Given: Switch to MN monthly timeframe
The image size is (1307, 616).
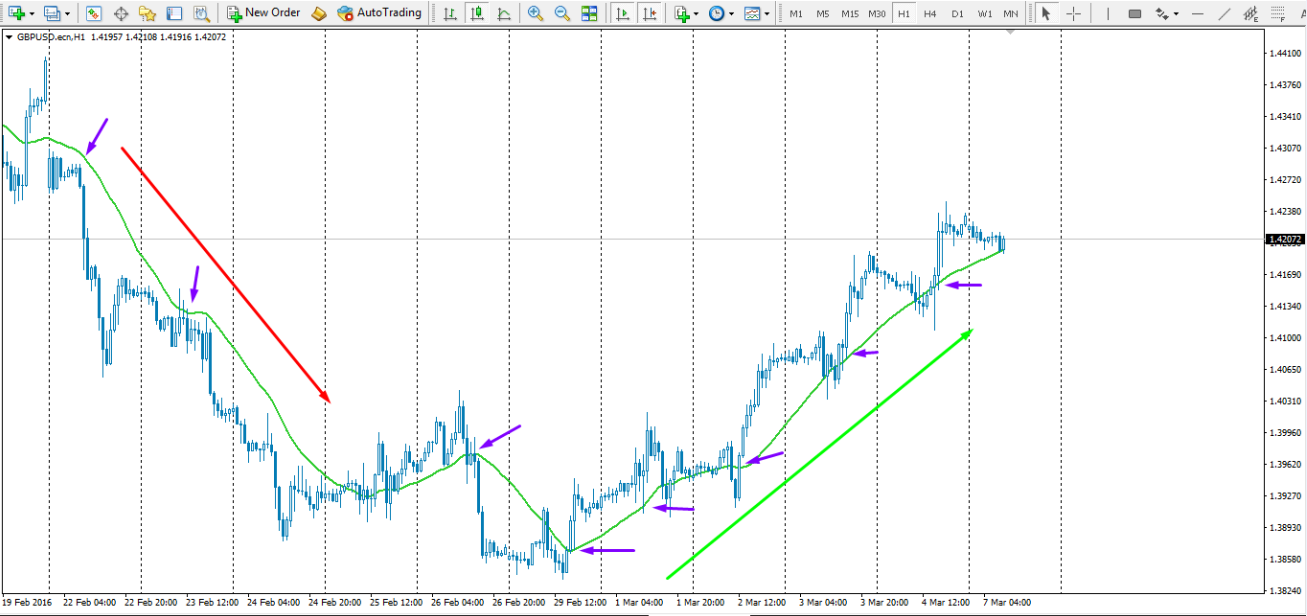Looking at the screenshot, I should coord(1011,14).
